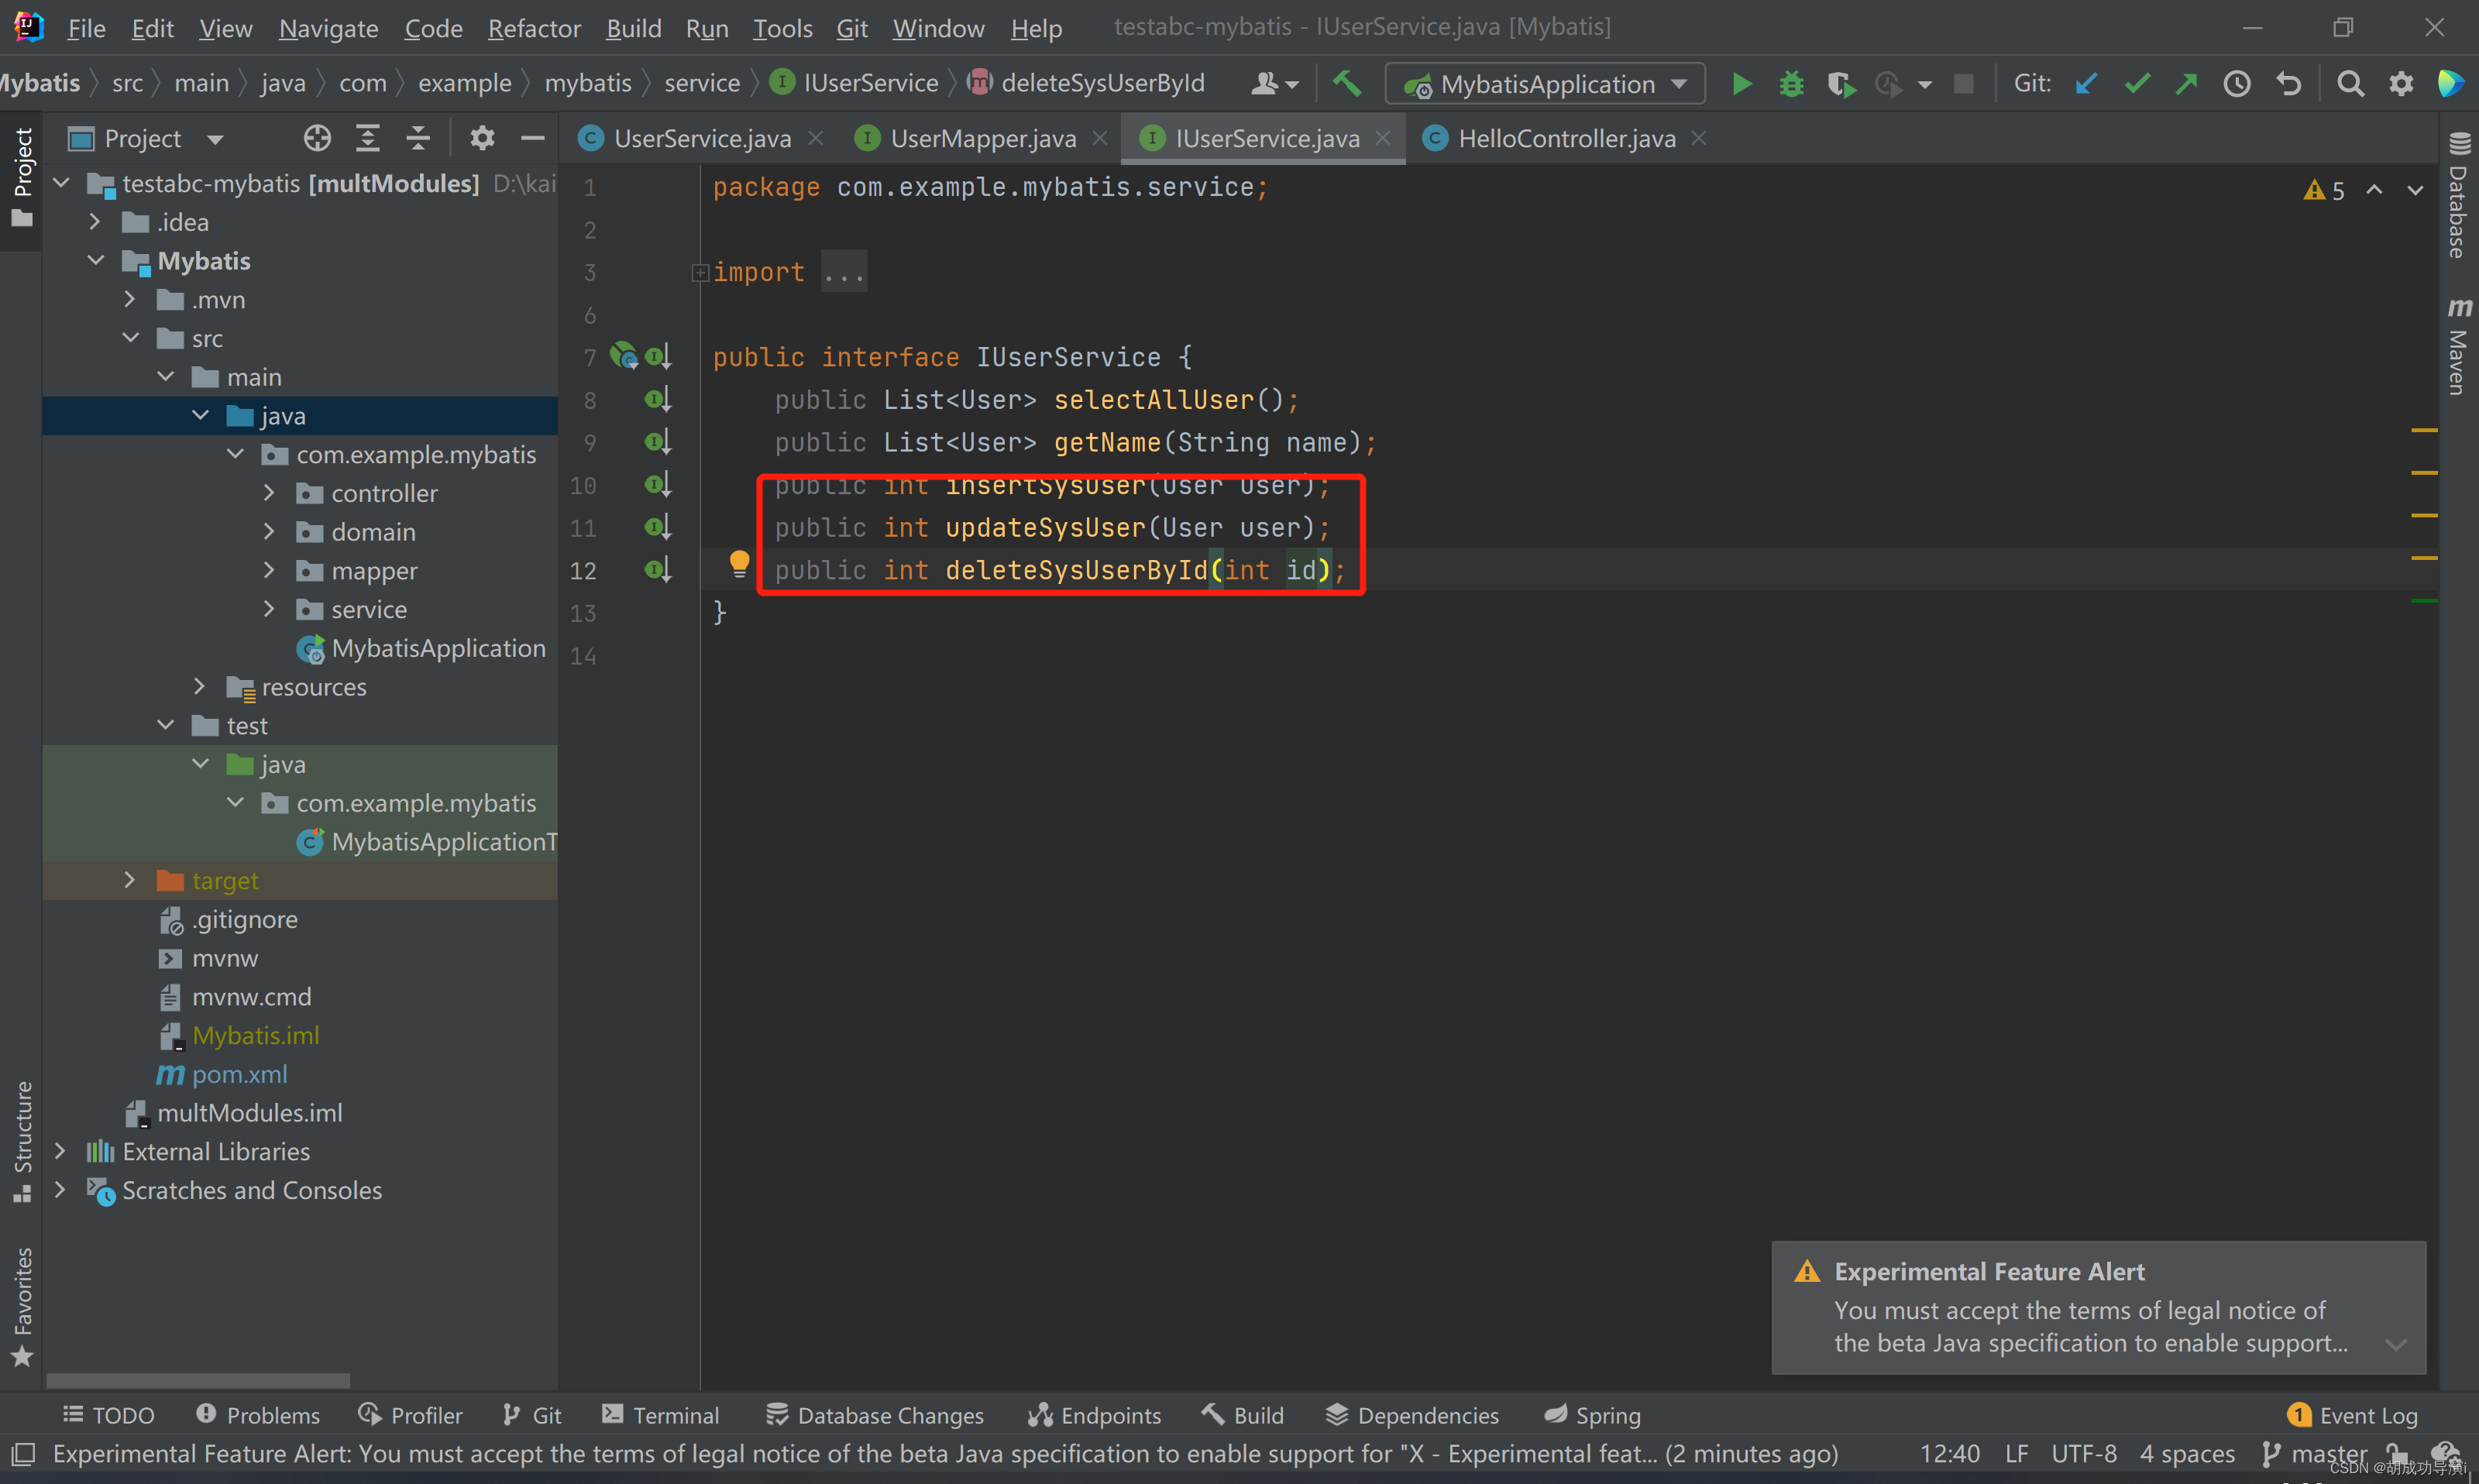The width and height of the screenshot is (2479, 1484).
Task: Expand the controller folder in Project tree
Action: point(268,492)
